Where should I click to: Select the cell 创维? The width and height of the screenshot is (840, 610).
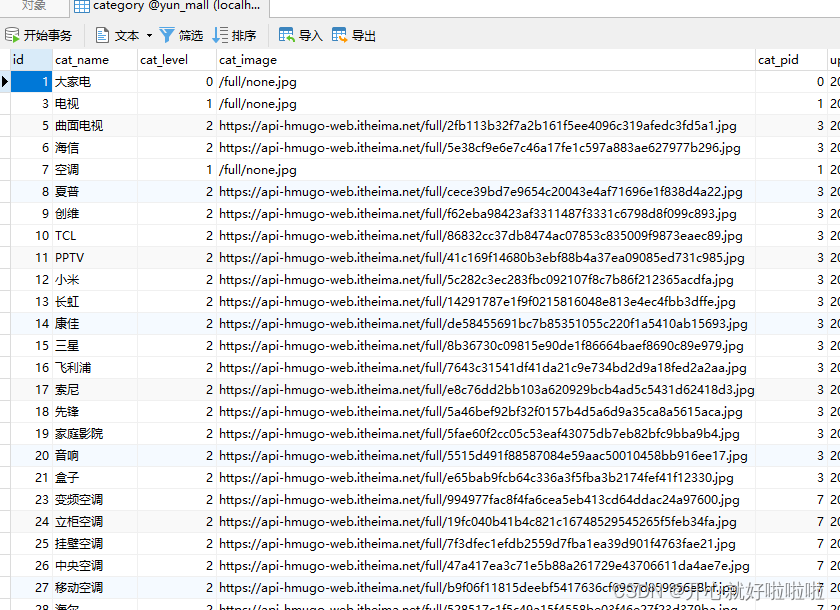(95, 213)
